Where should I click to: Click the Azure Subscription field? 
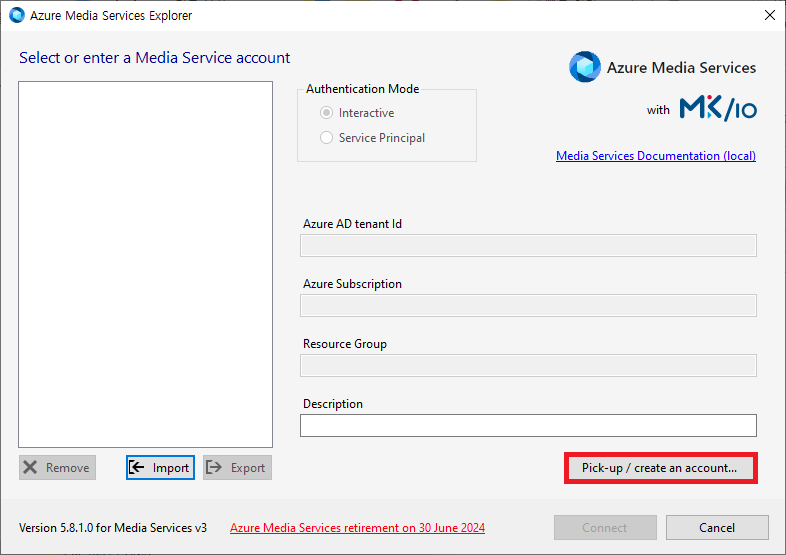[x=528, y=306]
